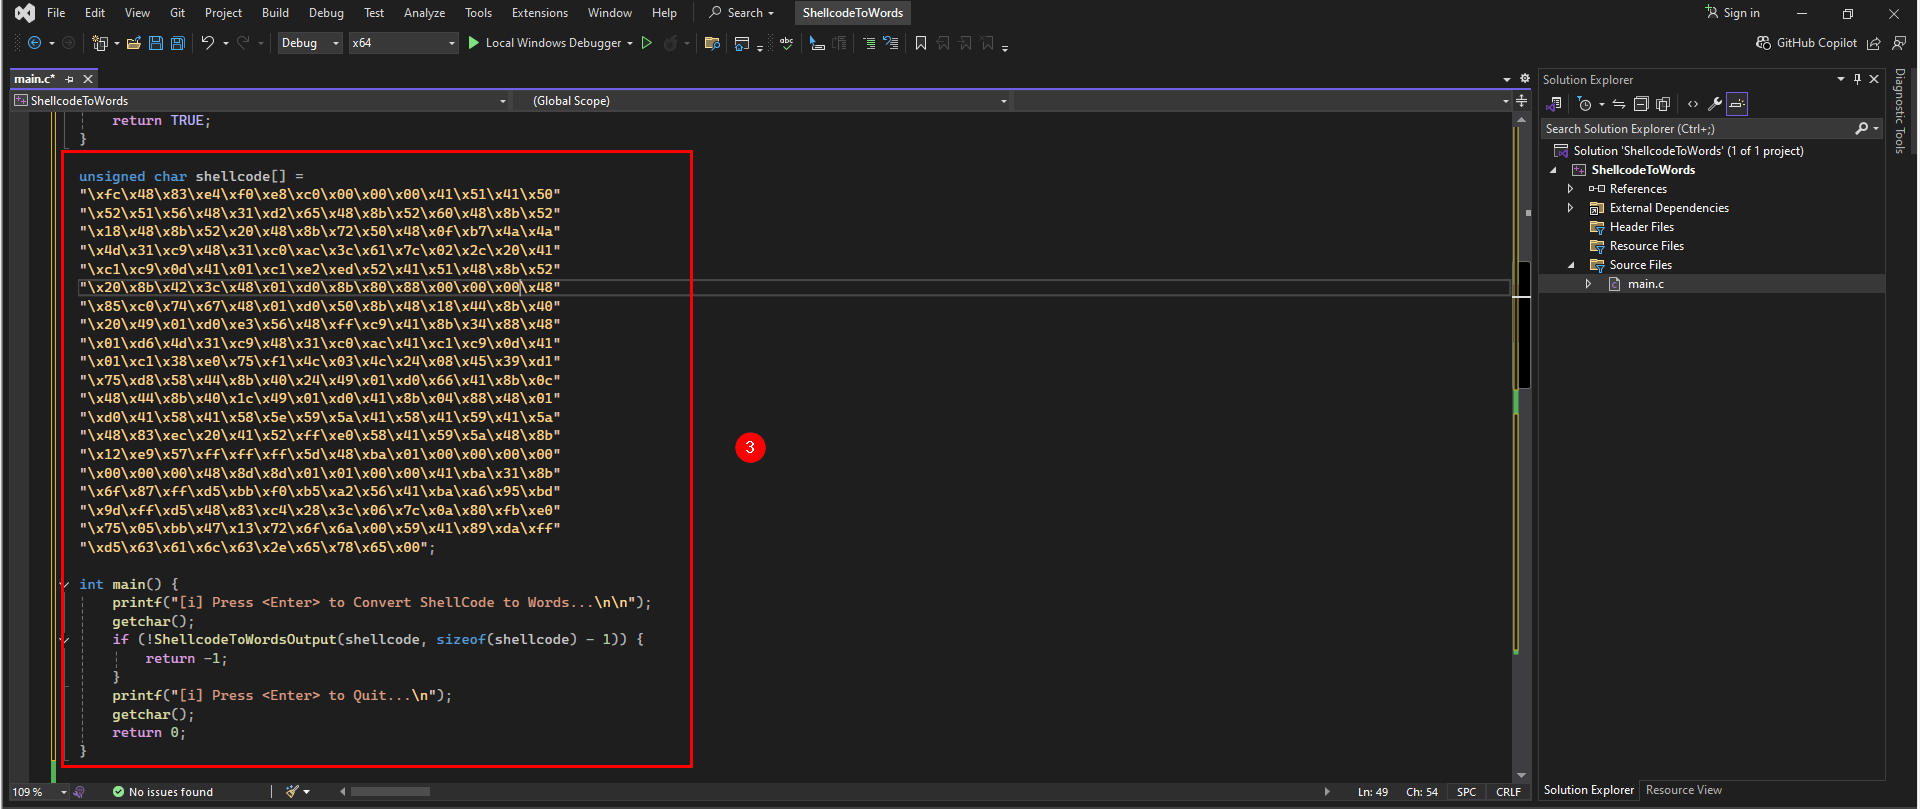Start Without Debugging using the outlined green arrow
1920x809 pixels.
tap(647, 43)
